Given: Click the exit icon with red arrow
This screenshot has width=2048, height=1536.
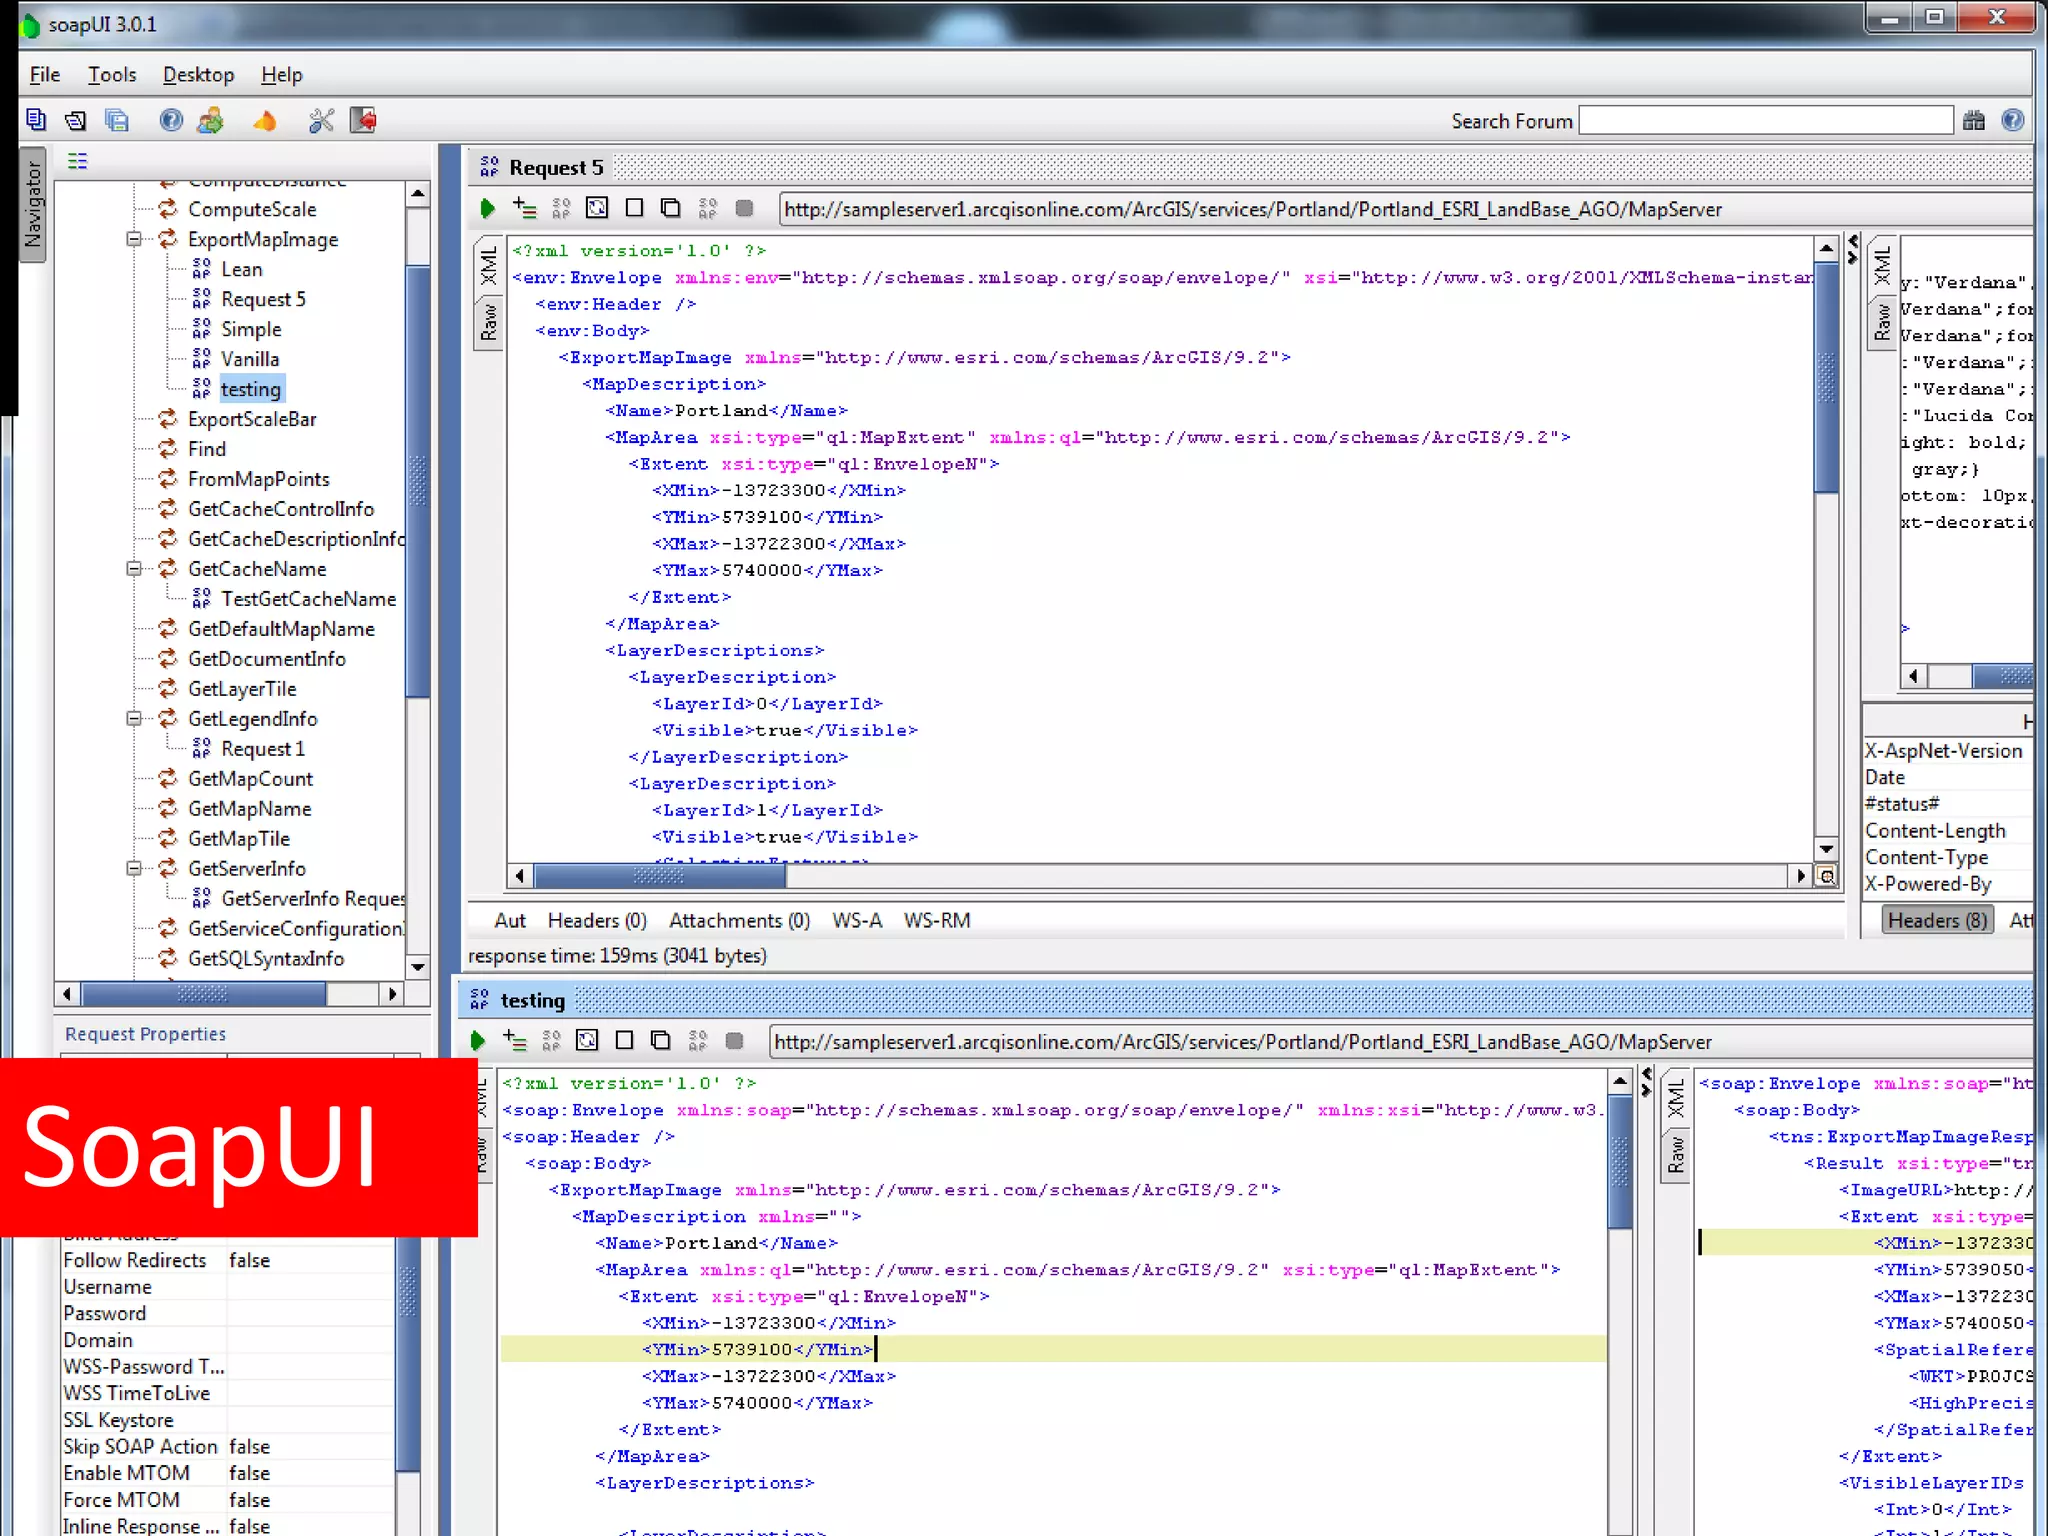Looking at the screenshot, I should point(363,120).
